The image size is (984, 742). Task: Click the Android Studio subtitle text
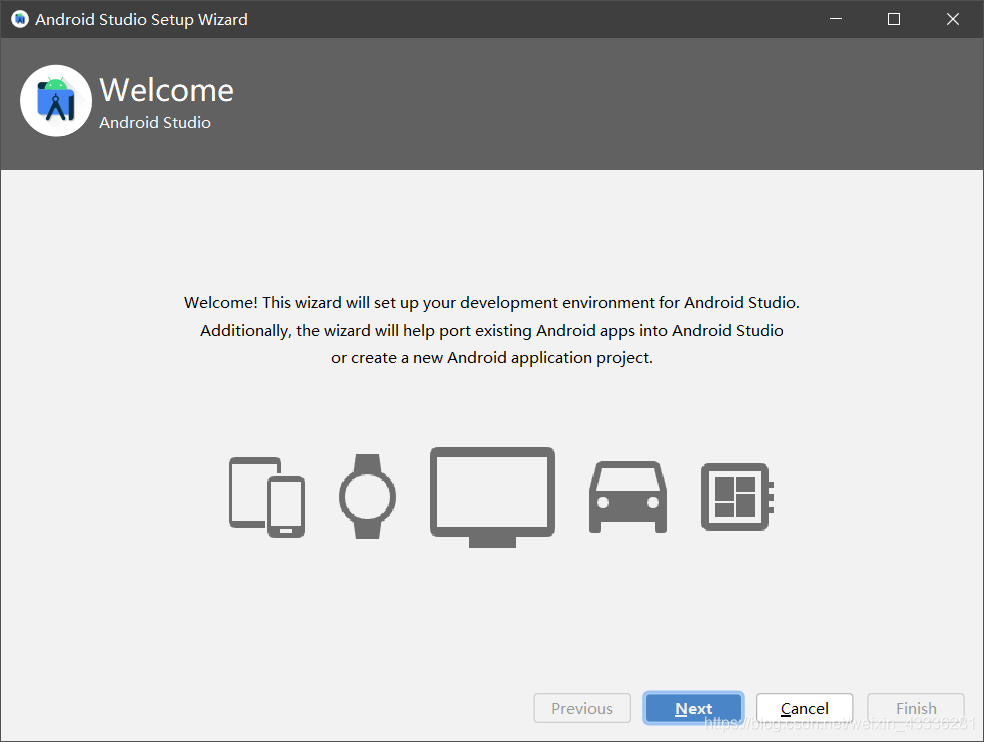[155, 122]
